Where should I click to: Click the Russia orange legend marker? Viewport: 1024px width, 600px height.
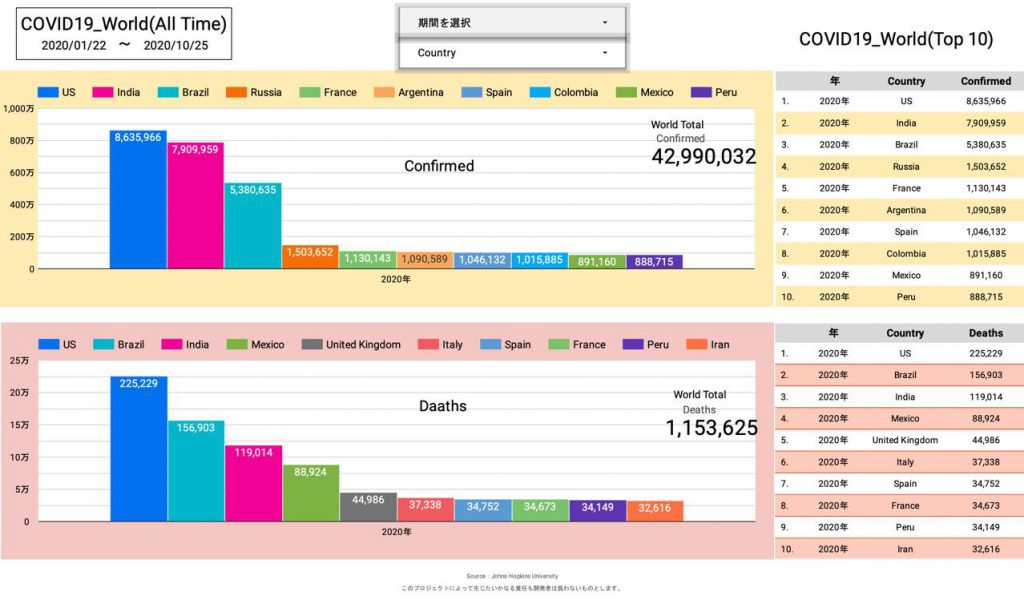tap(236, 92)
